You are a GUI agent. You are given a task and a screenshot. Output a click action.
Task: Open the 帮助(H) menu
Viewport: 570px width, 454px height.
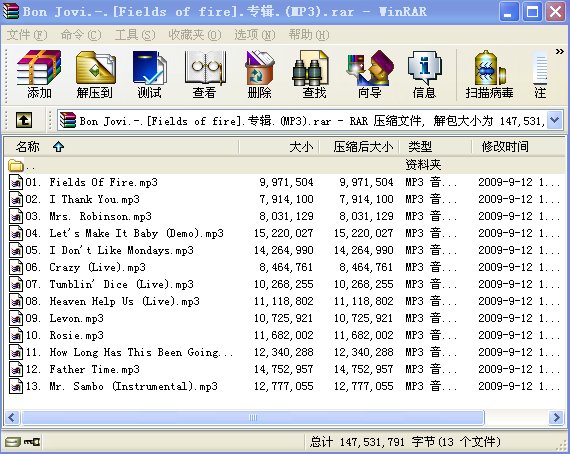(309, 35)
